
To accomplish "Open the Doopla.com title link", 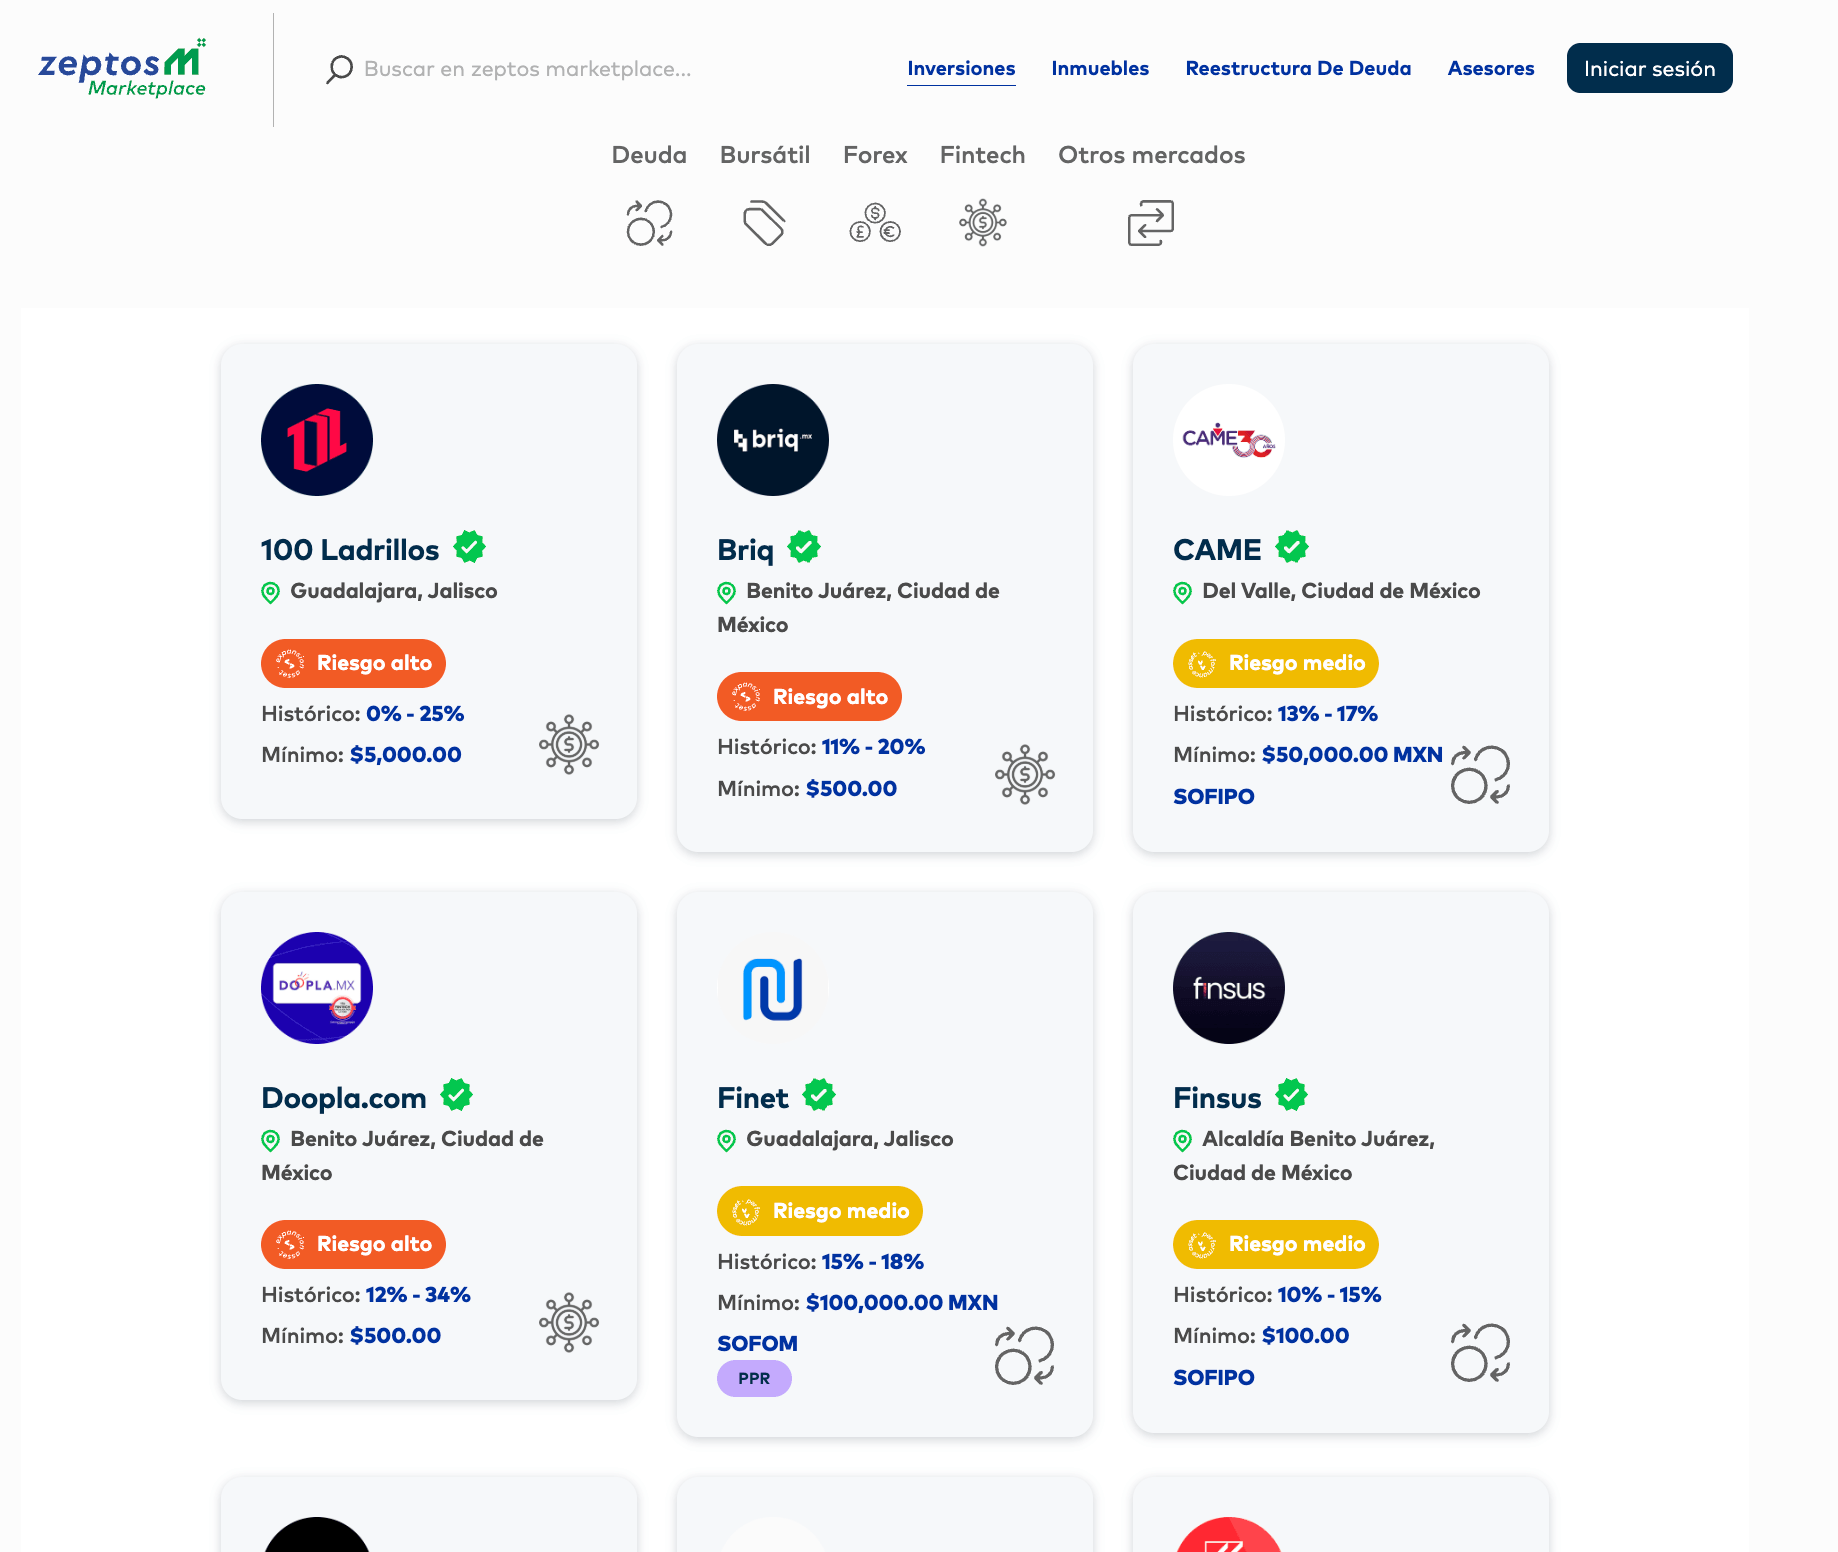I will (344, 1097).
